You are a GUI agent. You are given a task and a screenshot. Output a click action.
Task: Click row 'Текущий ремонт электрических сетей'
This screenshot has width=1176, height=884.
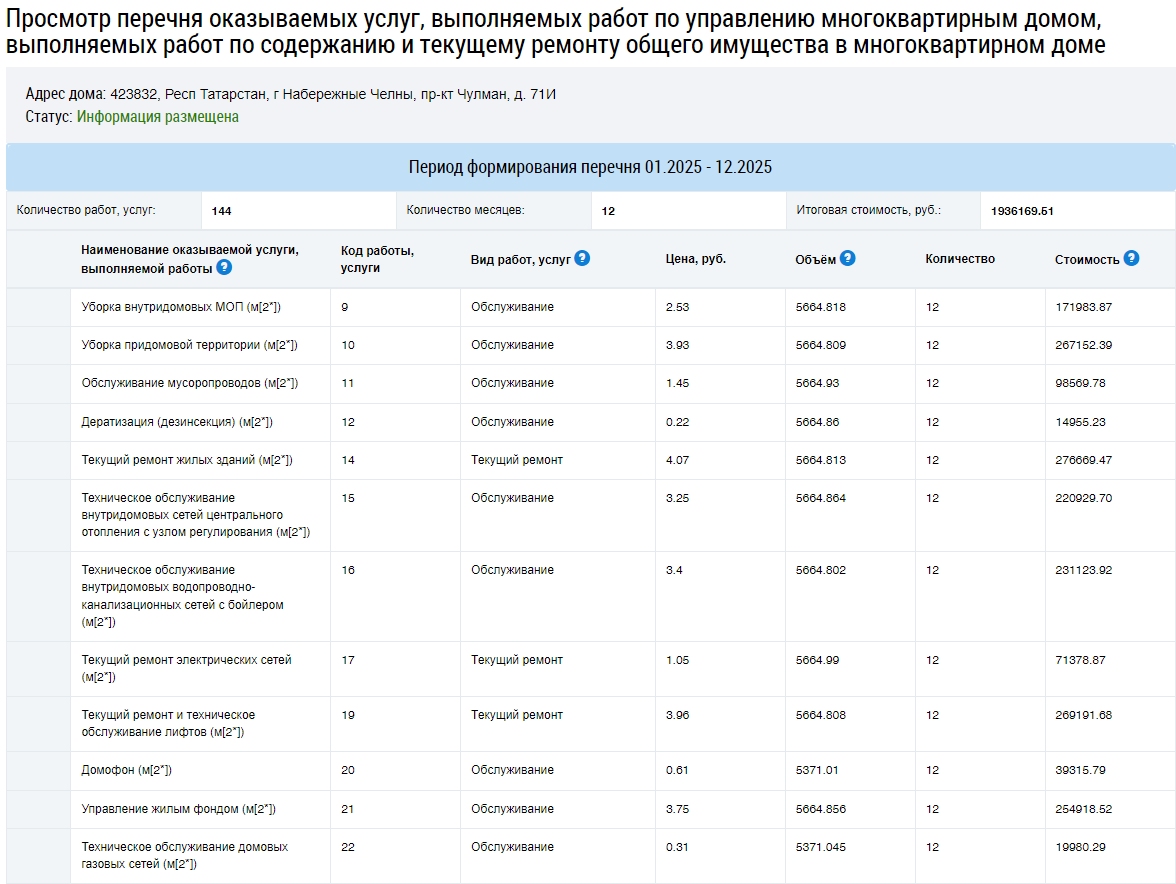coord(590,669)
